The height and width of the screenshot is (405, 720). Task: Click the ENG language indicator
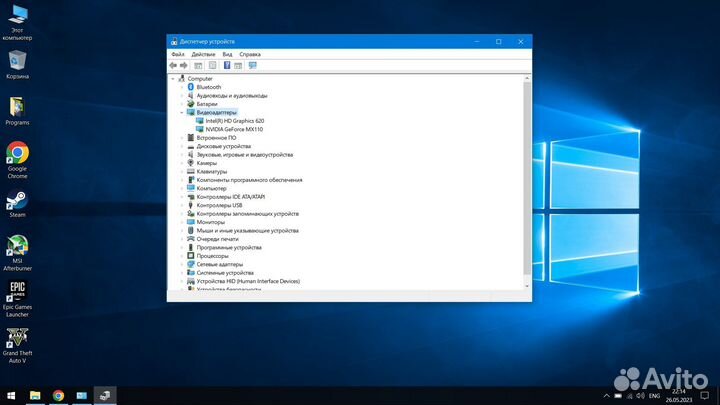pos(654,396)
